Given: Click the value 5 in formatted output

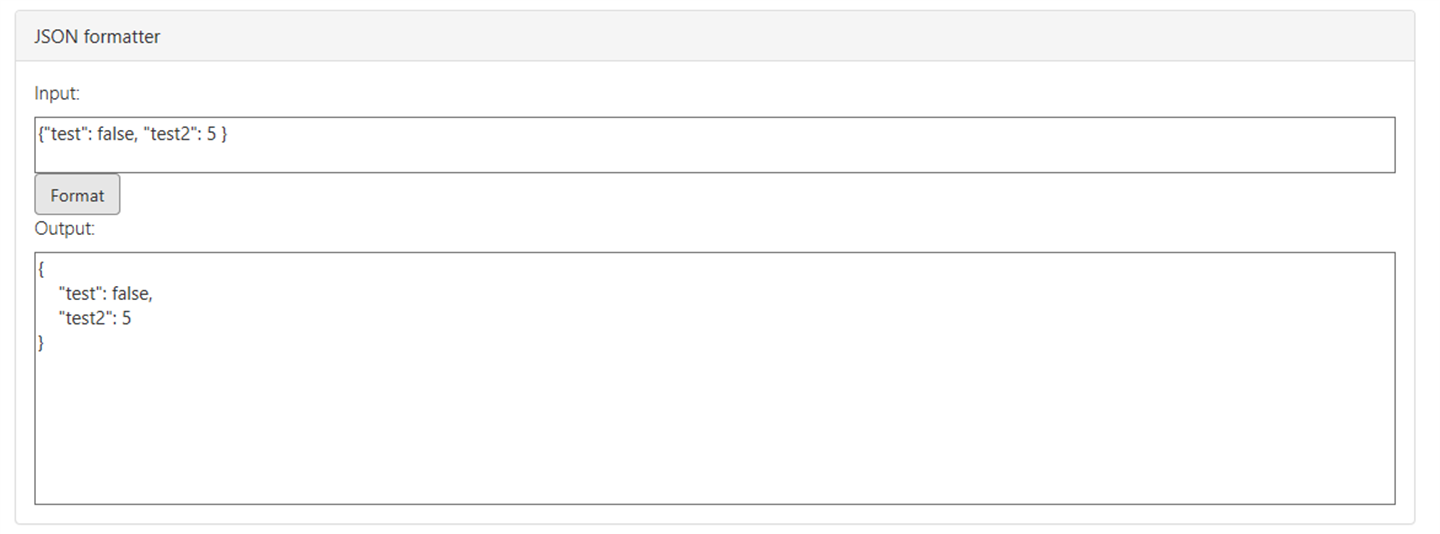Looking at the screenshot, I should pos(126,319).
